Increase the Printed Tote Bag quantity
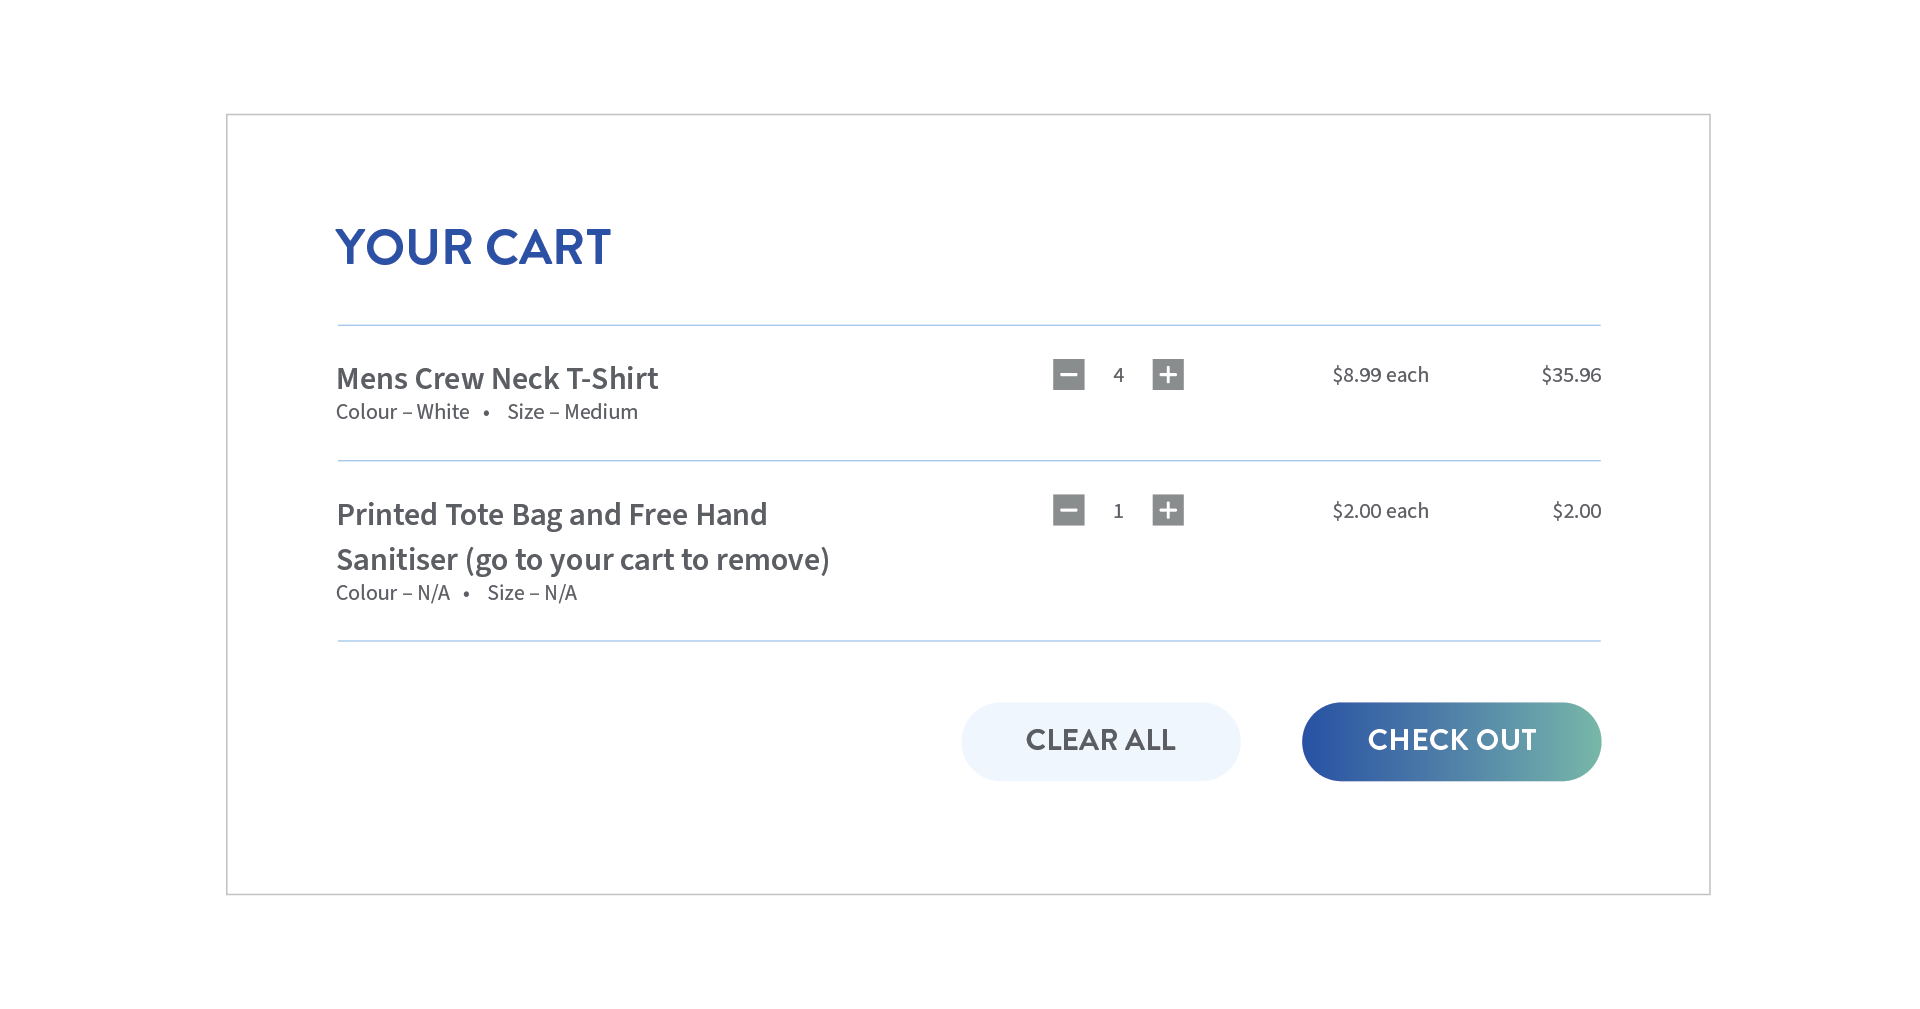This screenshot has width=1920, height=1009. pos(1168,510)
